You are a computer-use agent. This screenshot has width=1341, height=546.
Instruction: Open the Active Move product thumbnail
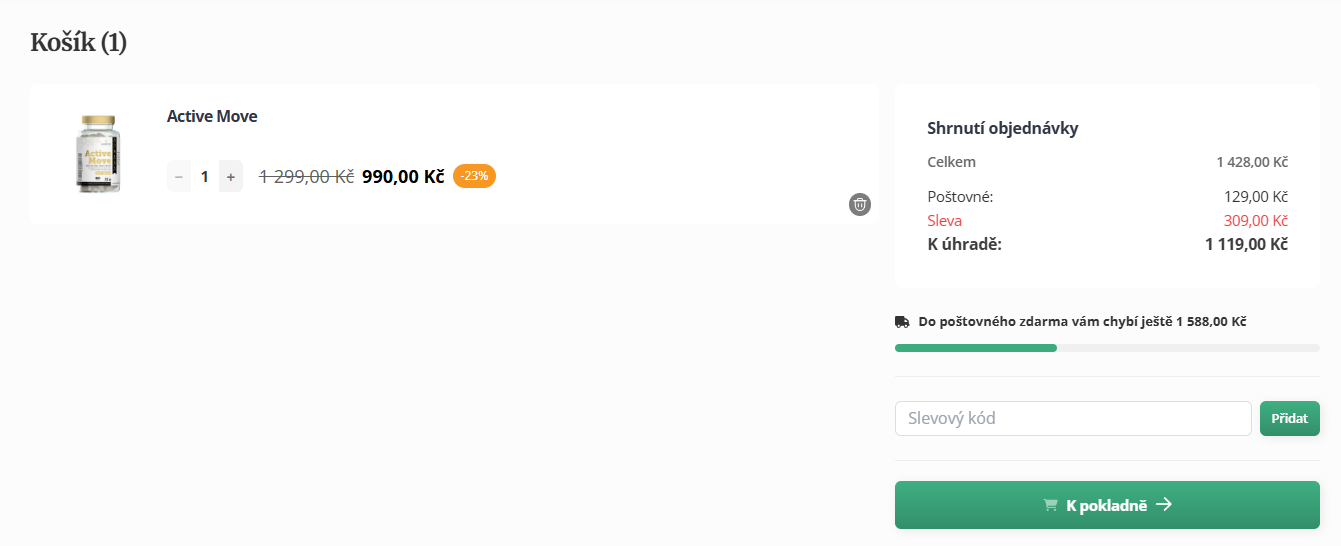pyautogui.click(x=99, y=153)
